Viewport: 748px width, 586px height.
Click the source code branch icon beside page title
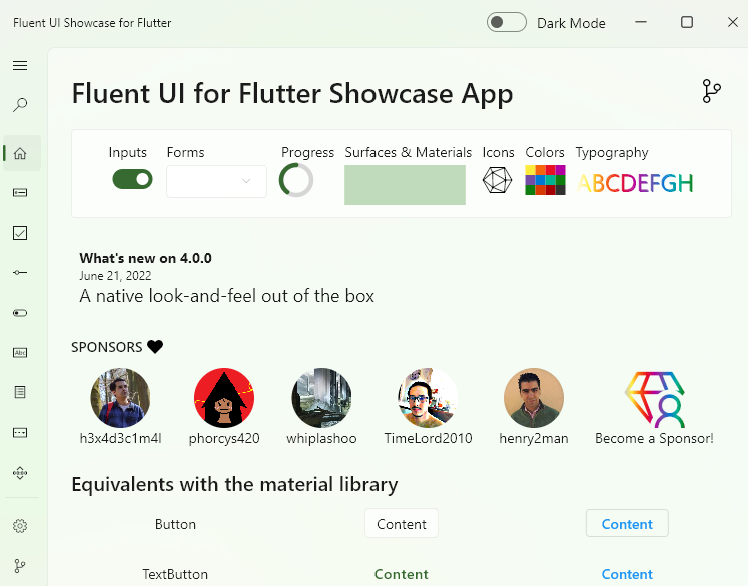tap(711, 91)
